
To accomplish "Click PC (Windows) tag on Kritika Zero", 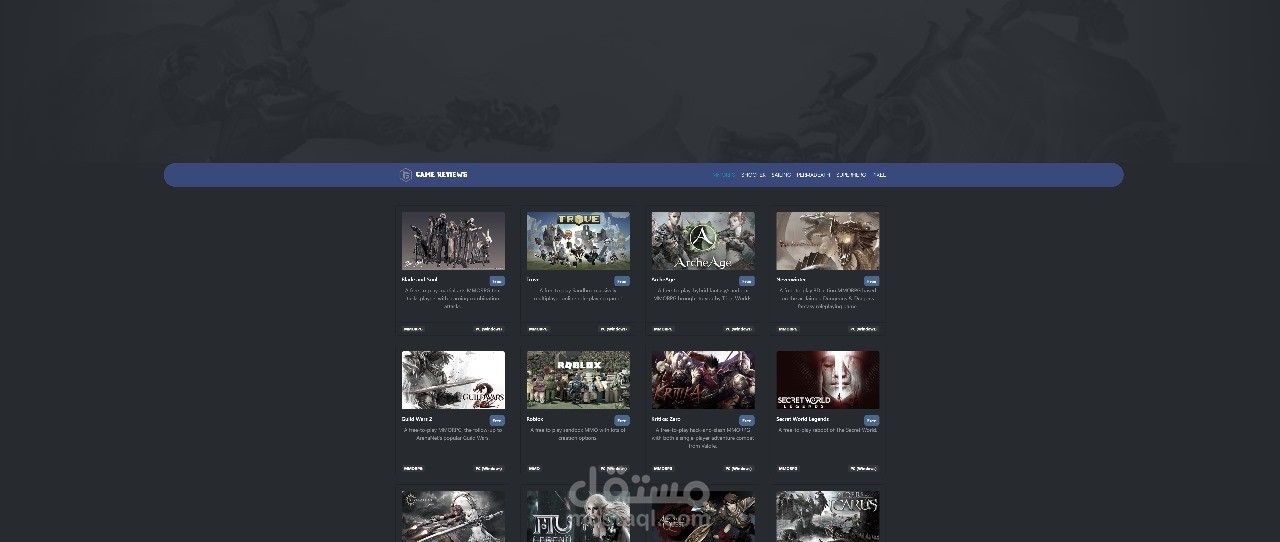I will click(739, 468).
